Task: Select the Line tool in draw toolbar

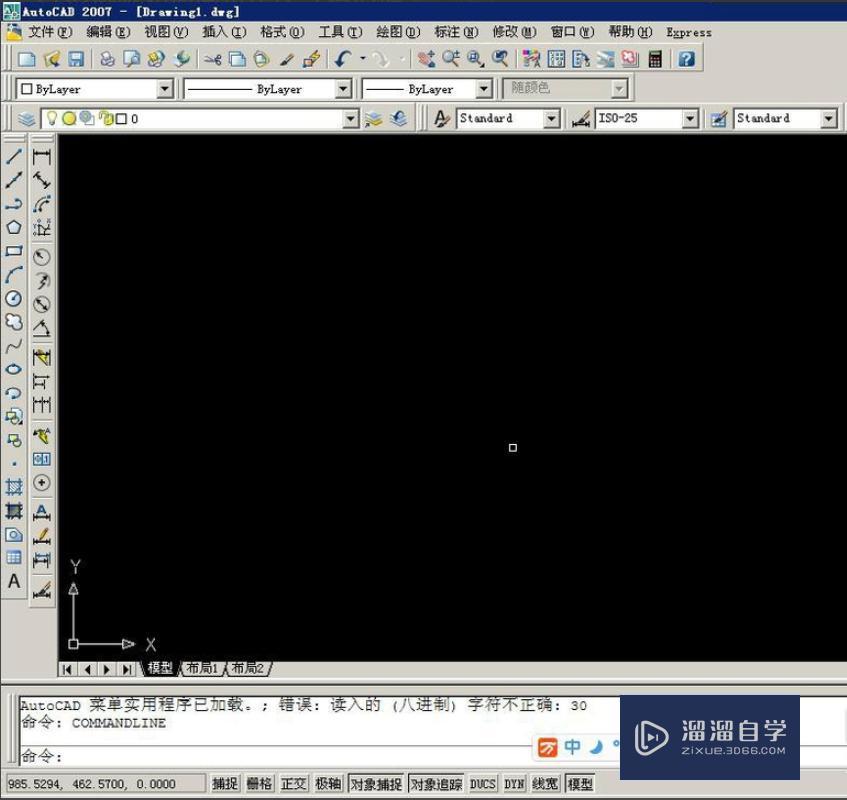Action: [14, 156]
